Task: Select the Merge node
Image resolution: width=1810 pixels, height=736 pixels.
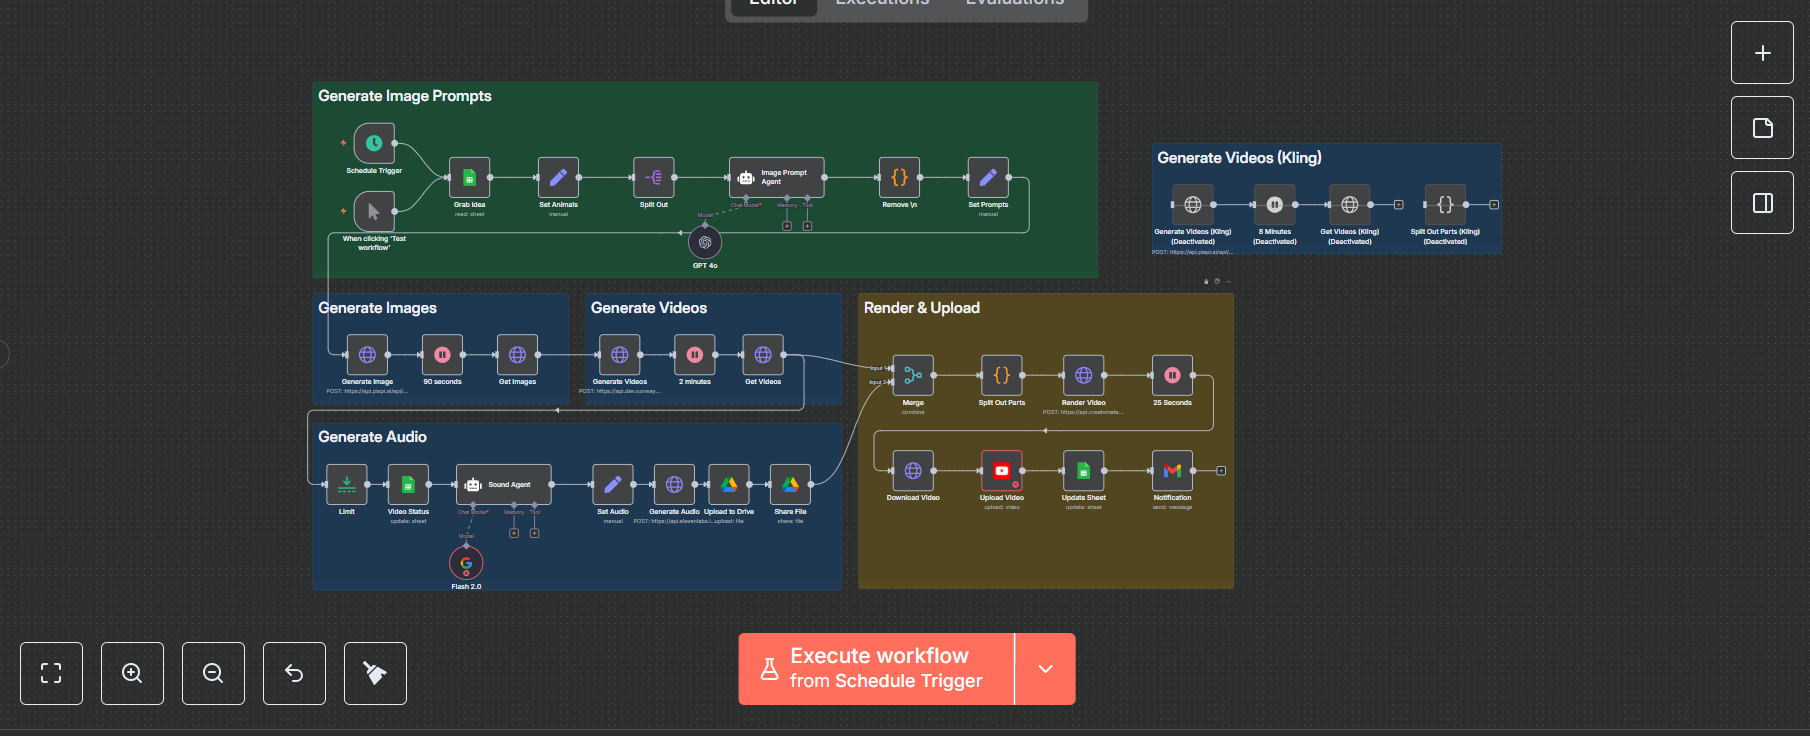Action: click(x=913, y=375)
